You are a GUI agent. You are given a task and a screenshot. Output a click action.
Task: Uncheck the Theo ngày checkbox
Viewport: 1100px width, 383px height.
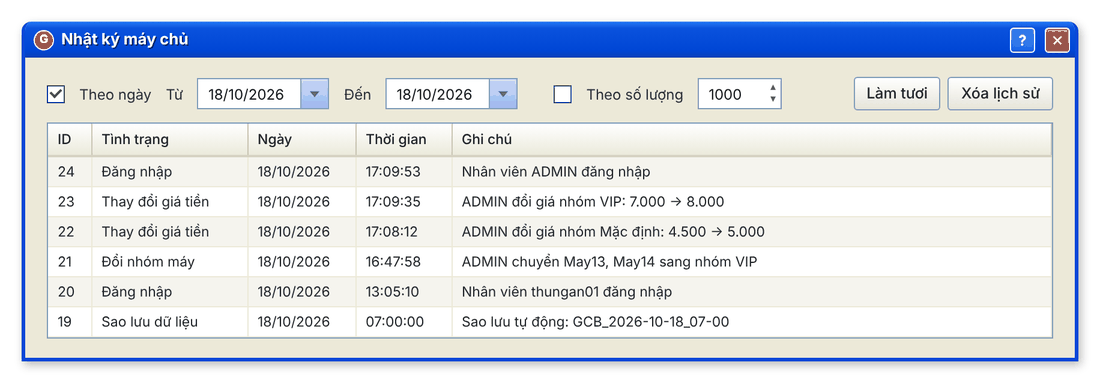[x=56, y=94]
